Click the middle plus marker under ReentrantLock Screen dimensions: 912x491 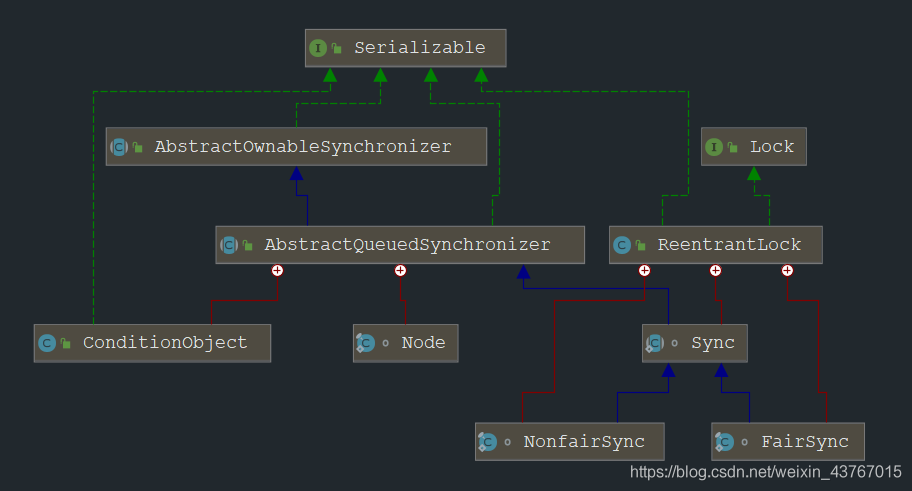[x=715, y=270]
